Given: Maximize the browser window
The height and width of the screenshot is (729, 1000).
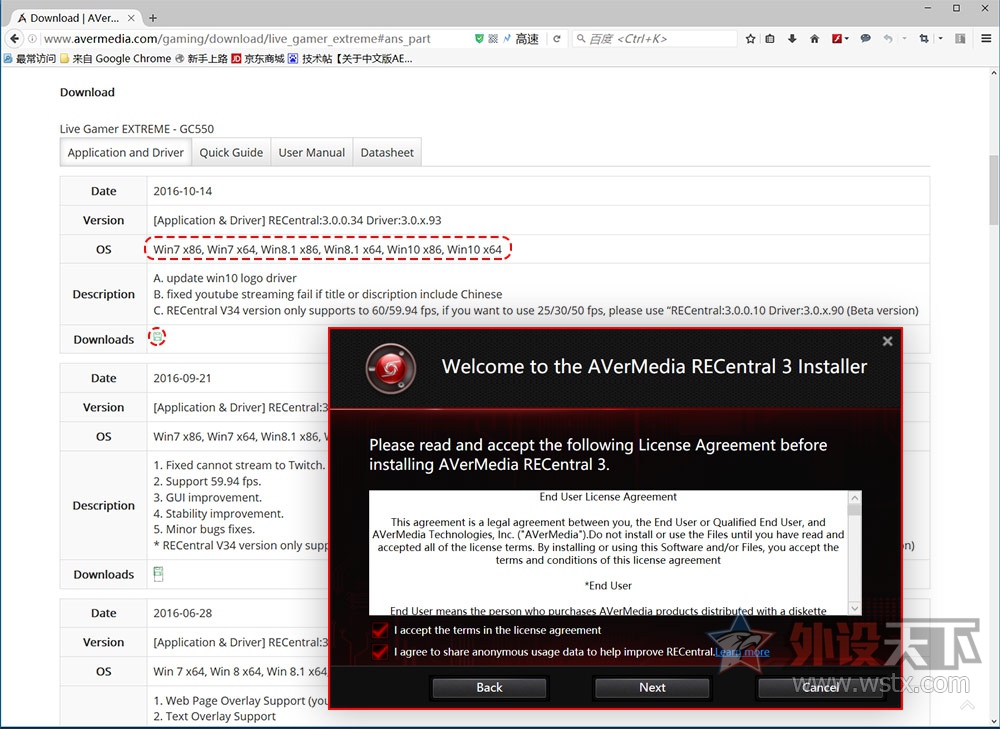Looking at the screenshot, I should tap(956, 8).
